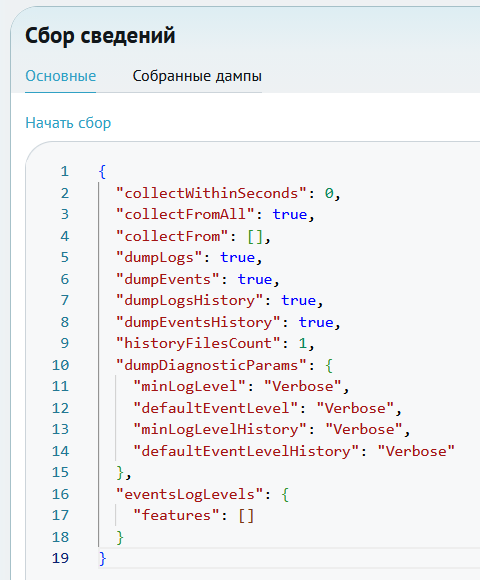Screen dimensions: 480x580
Task: Click the "Verbose" value of minLogLevelHistory
Action: click(364, 429)
